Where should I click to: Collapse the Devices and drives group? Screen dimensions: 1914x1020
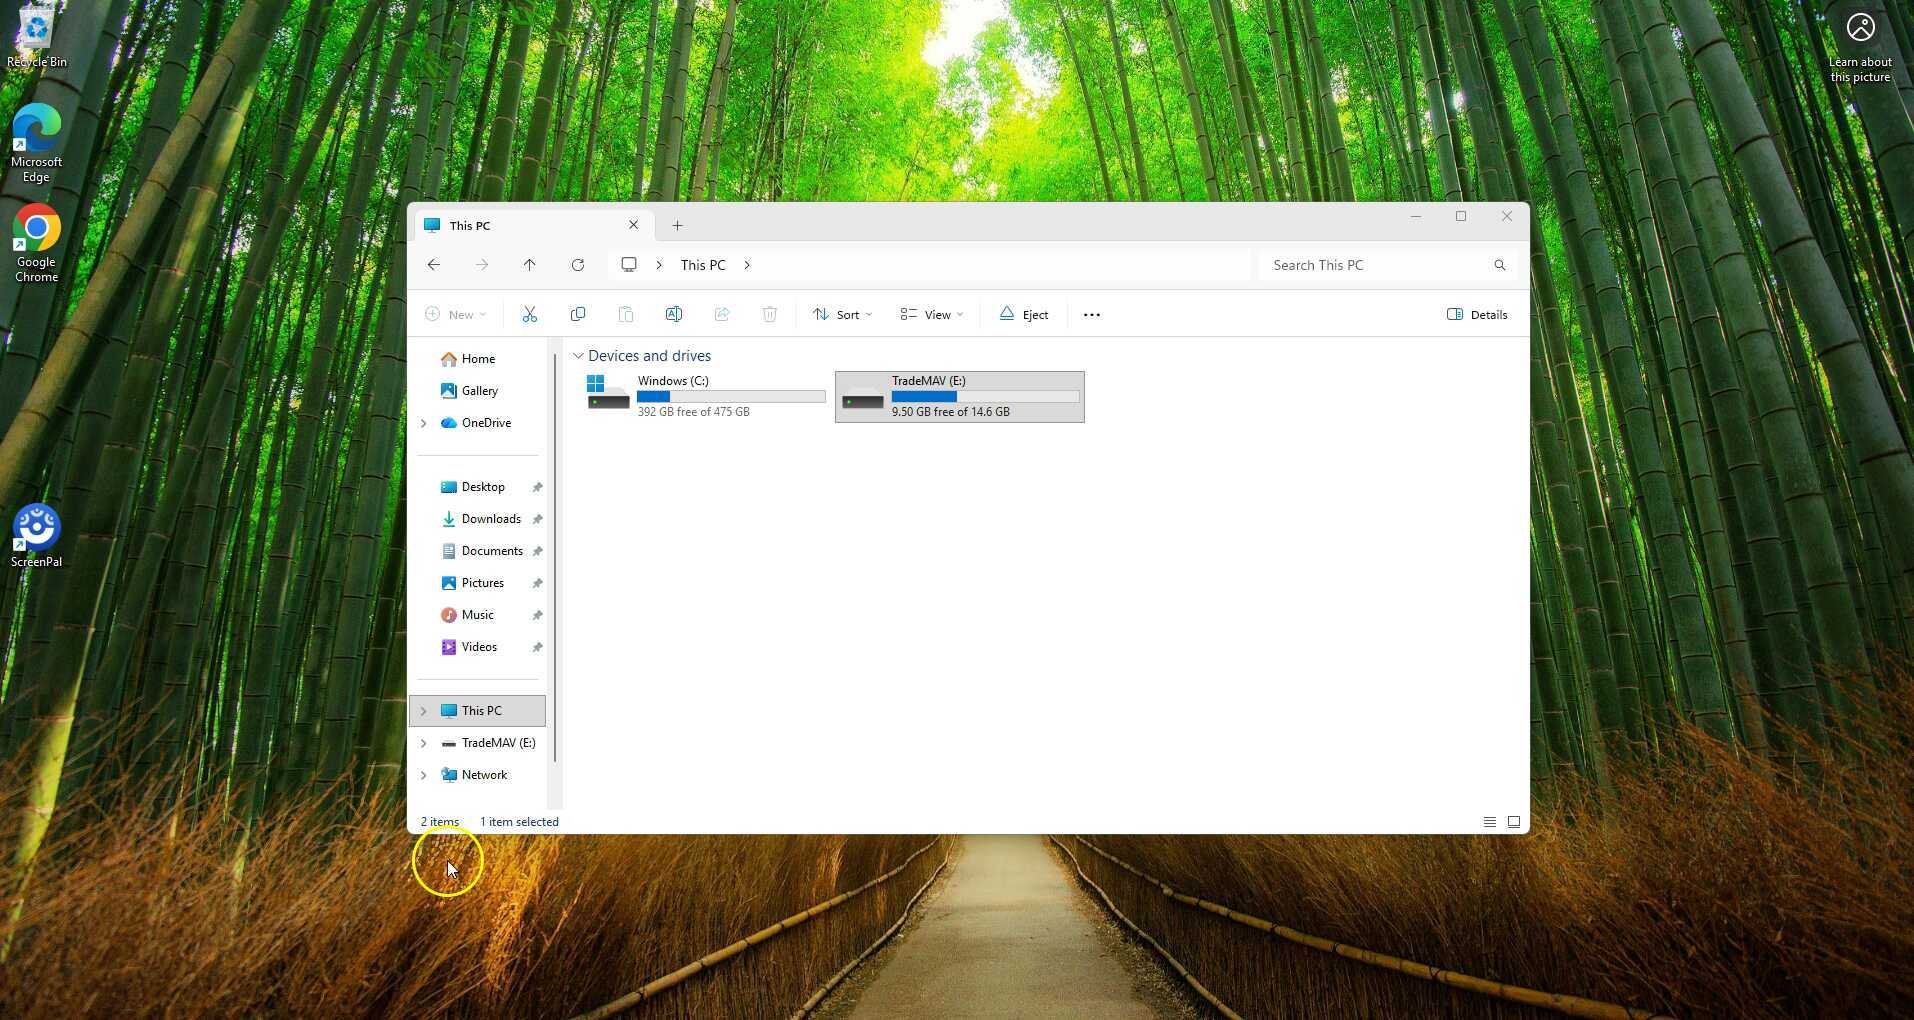tap(578, 356)
